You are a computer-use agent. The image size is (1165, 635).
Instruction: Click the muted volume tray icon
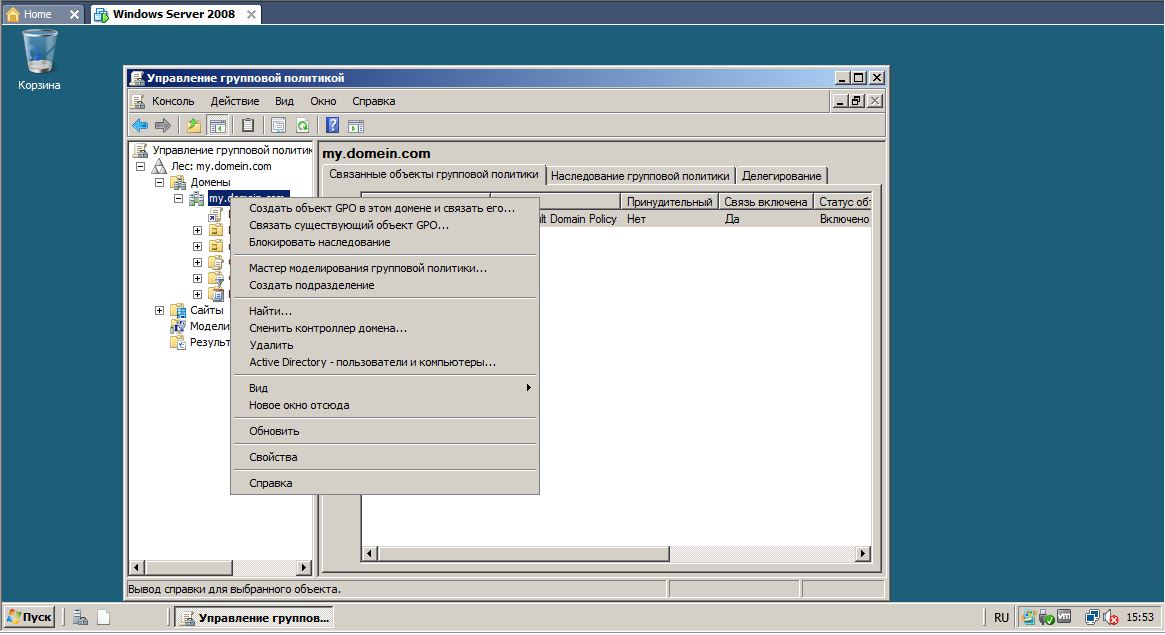click(x=1112, y=617)
